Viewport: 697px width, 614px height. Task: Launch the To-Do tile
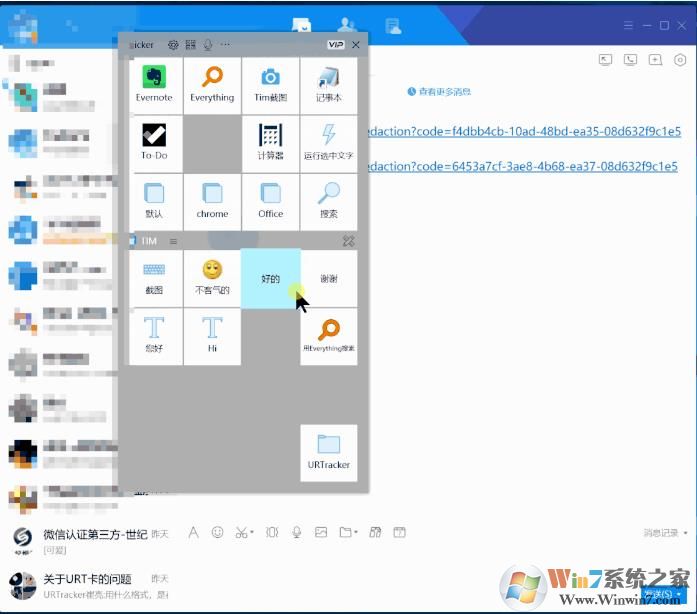coord(154,143)
